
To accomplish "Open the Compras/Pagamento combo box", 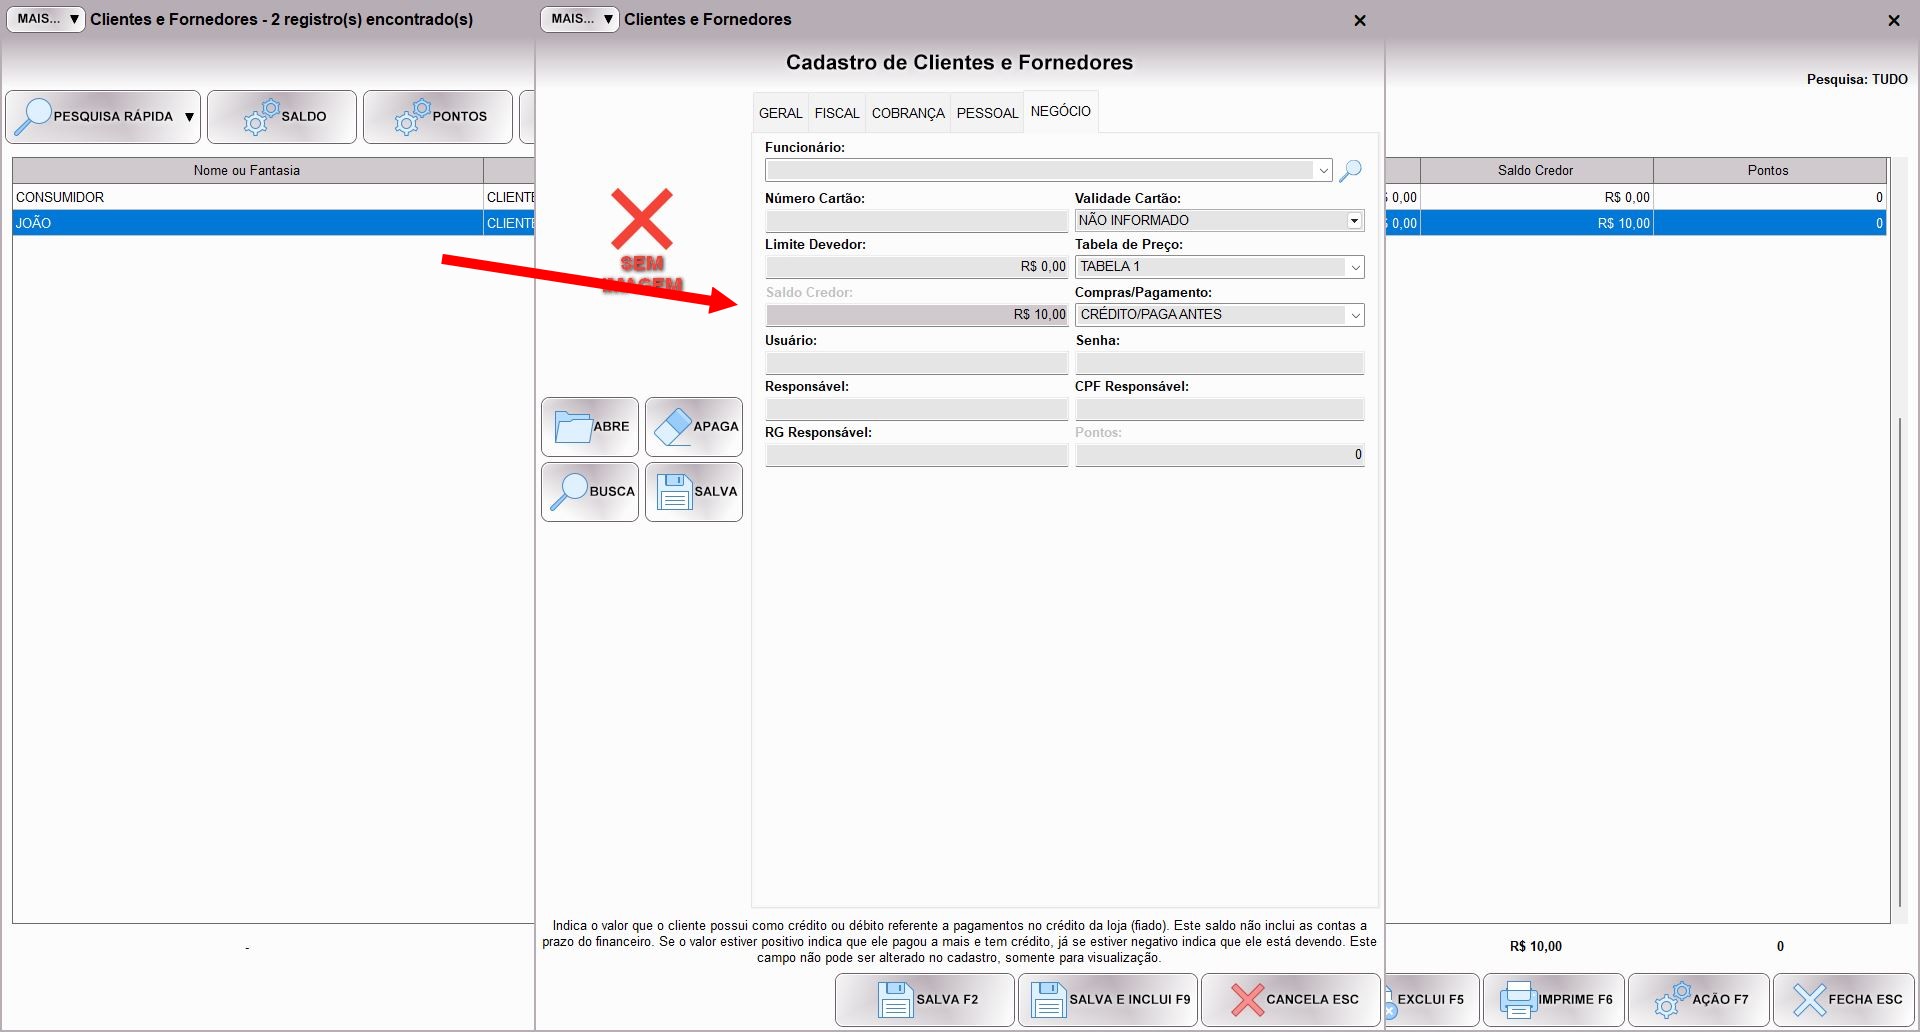I will [x=1355, y=315].
